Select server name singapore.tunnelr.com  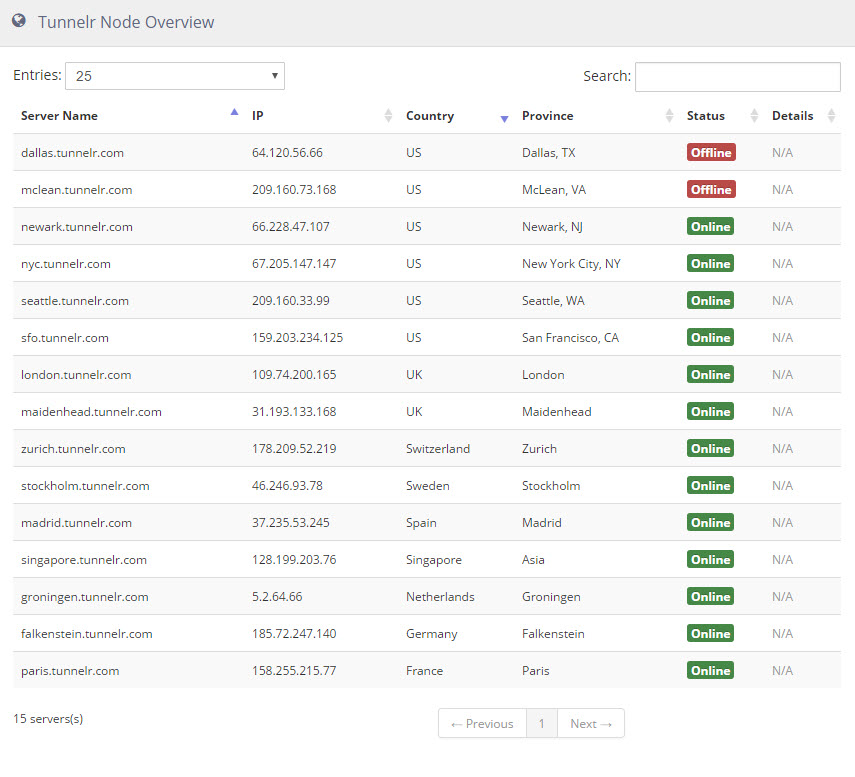click(84, 560)
